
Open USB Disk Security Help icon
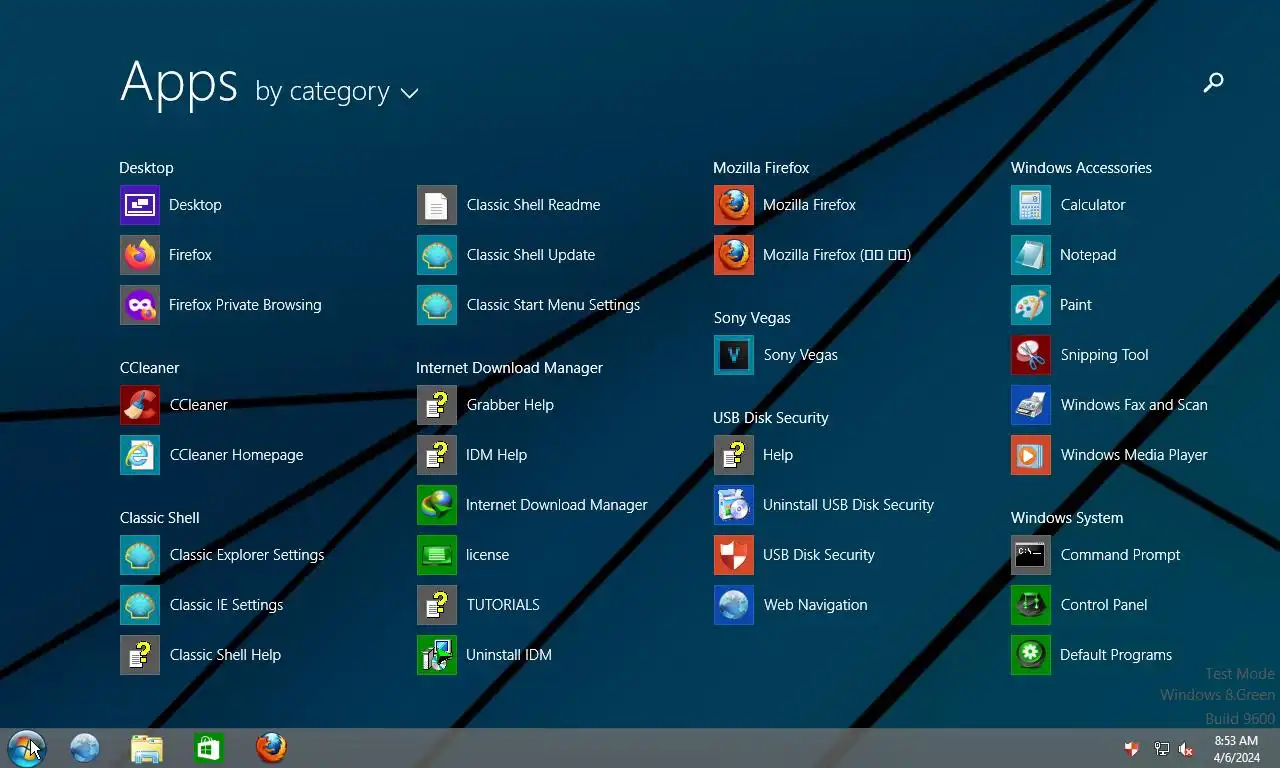(734, 455)
